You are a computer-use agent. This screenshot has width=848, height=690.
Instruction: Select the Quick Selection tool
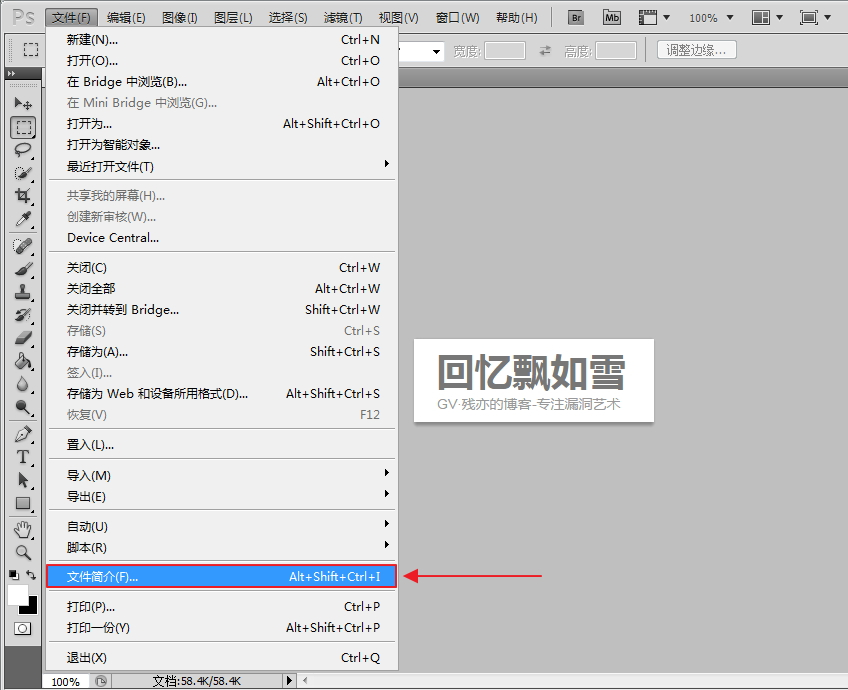coord(23,173)
